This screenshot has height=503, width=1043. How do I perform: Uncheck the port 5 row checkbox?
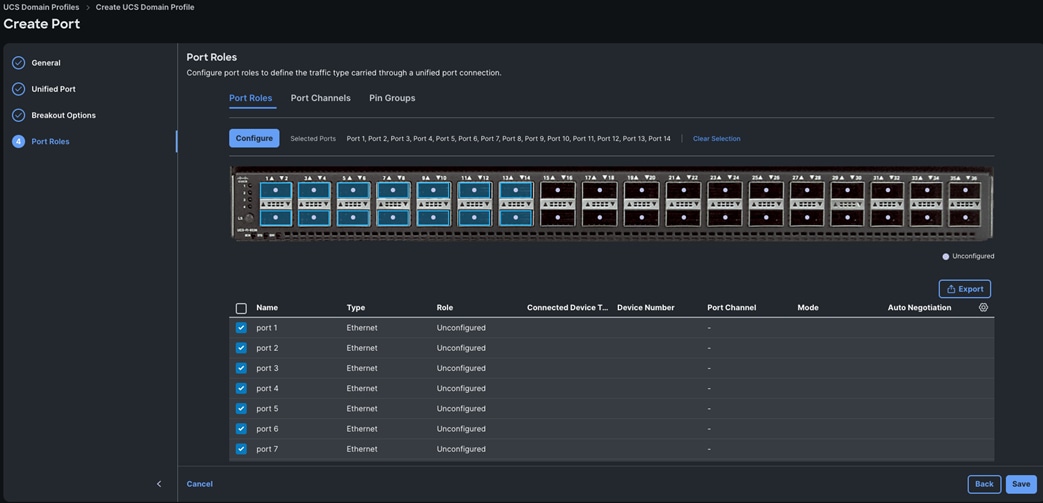tap(241, 409)
